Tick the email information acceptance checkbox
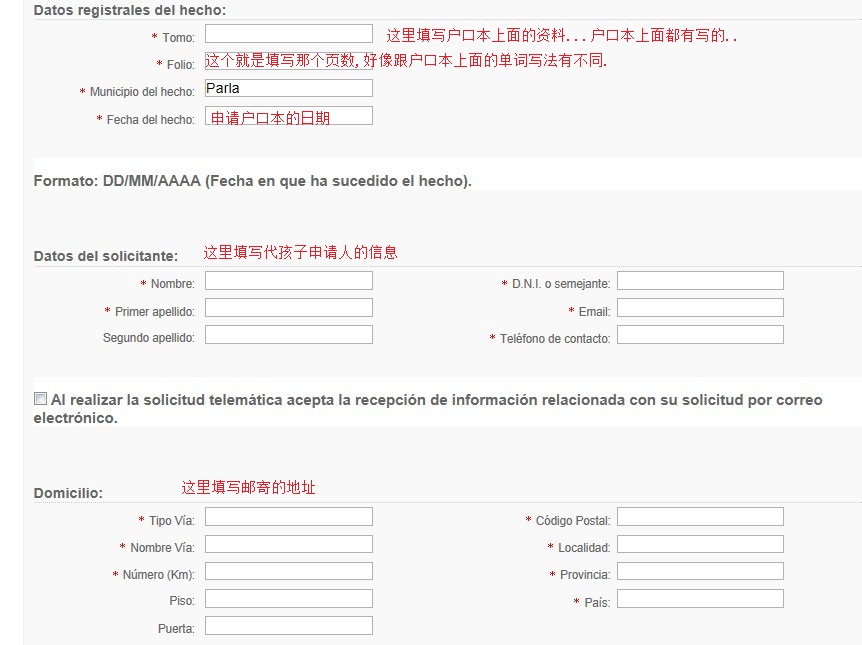862x645 pixels. point(41,399)
